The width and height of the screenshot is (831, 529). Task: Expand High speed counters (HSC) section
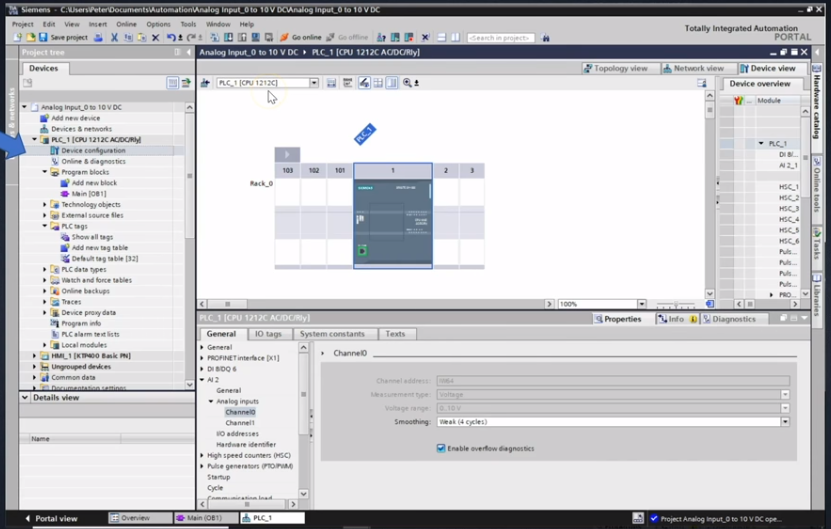pyautogui.click(x=202, y=455)
